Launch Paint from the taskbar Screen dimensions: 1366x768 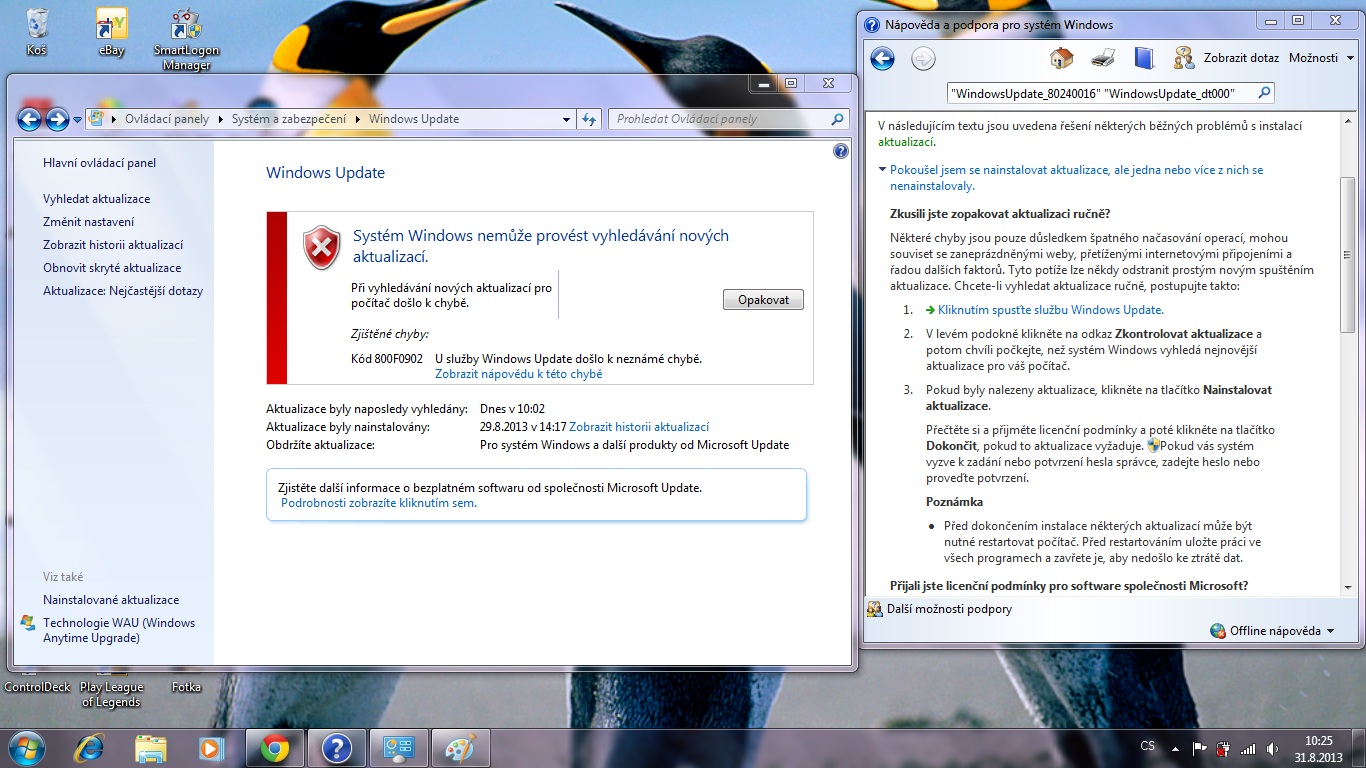[x=460, y=747]
